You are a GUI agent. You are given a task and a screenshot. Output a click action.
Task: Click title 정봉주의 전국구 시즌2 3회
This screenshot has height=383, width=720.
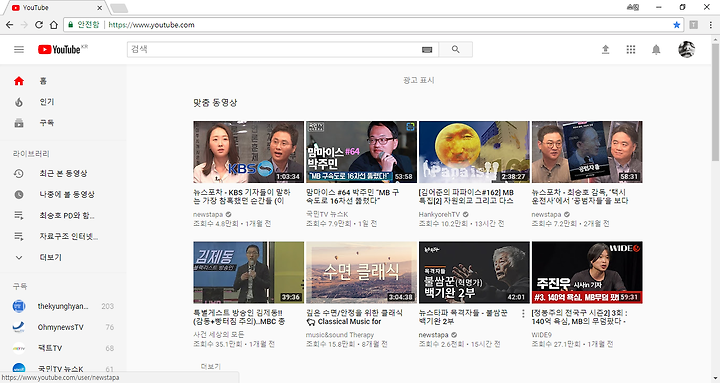579,317
